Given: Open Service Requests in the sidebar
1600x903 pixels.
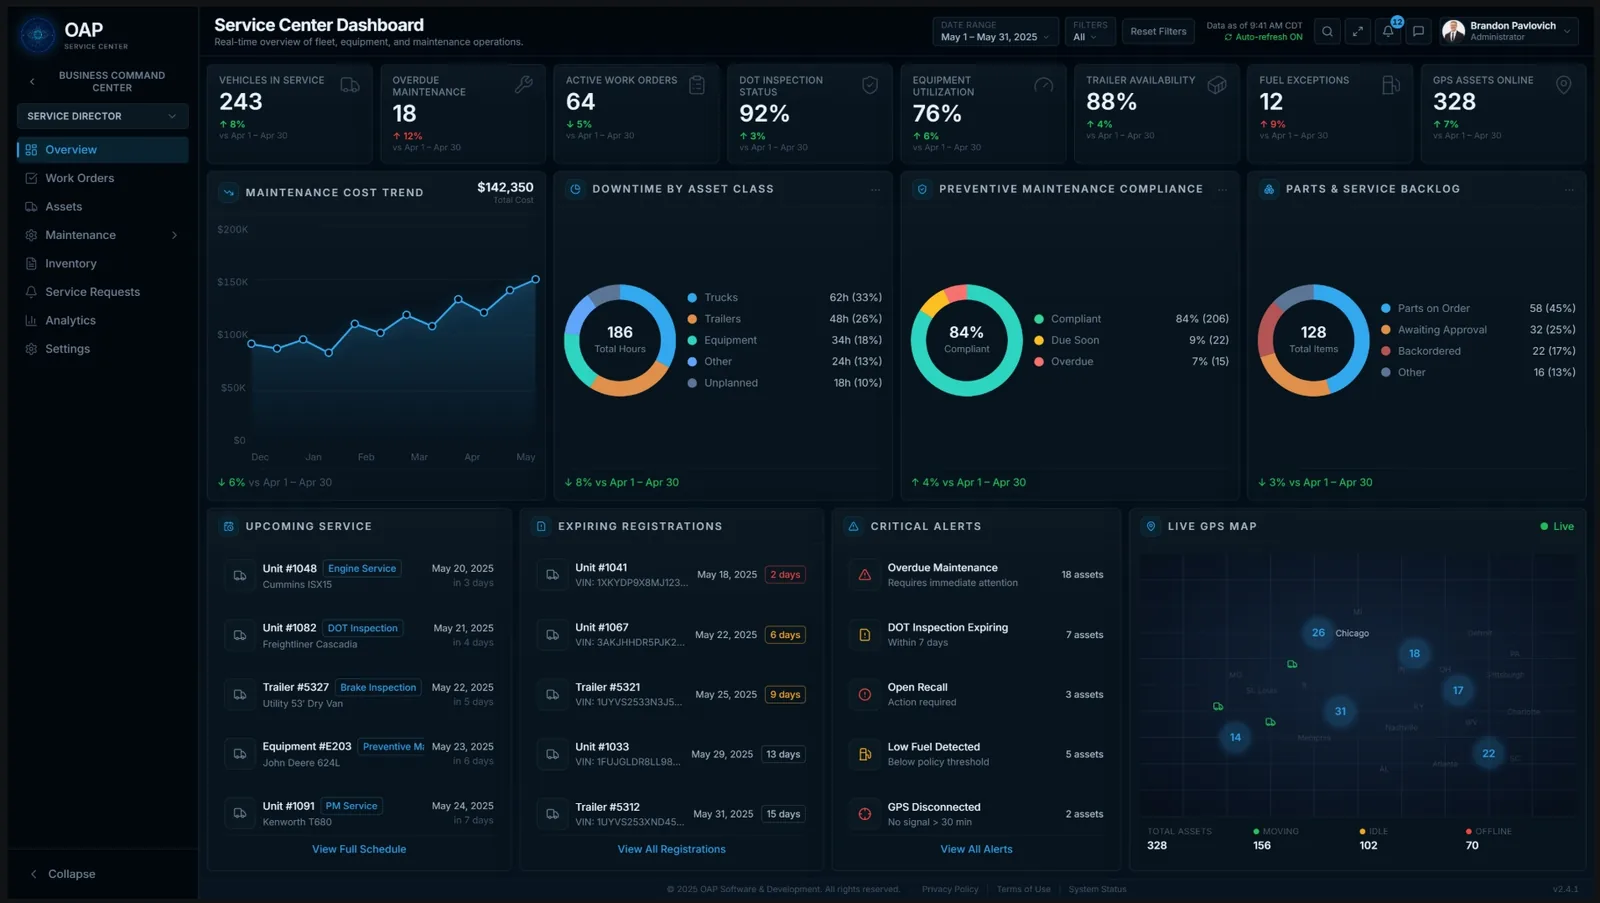Looking at the screenshot, I should click(102, 292).
